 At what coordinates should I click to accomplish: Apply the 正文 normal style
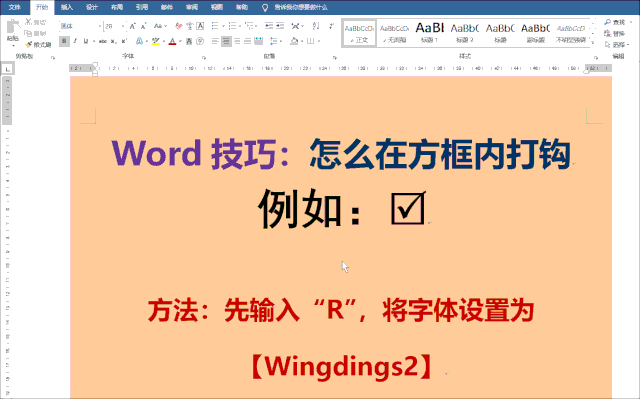click(x=359, y=33)
